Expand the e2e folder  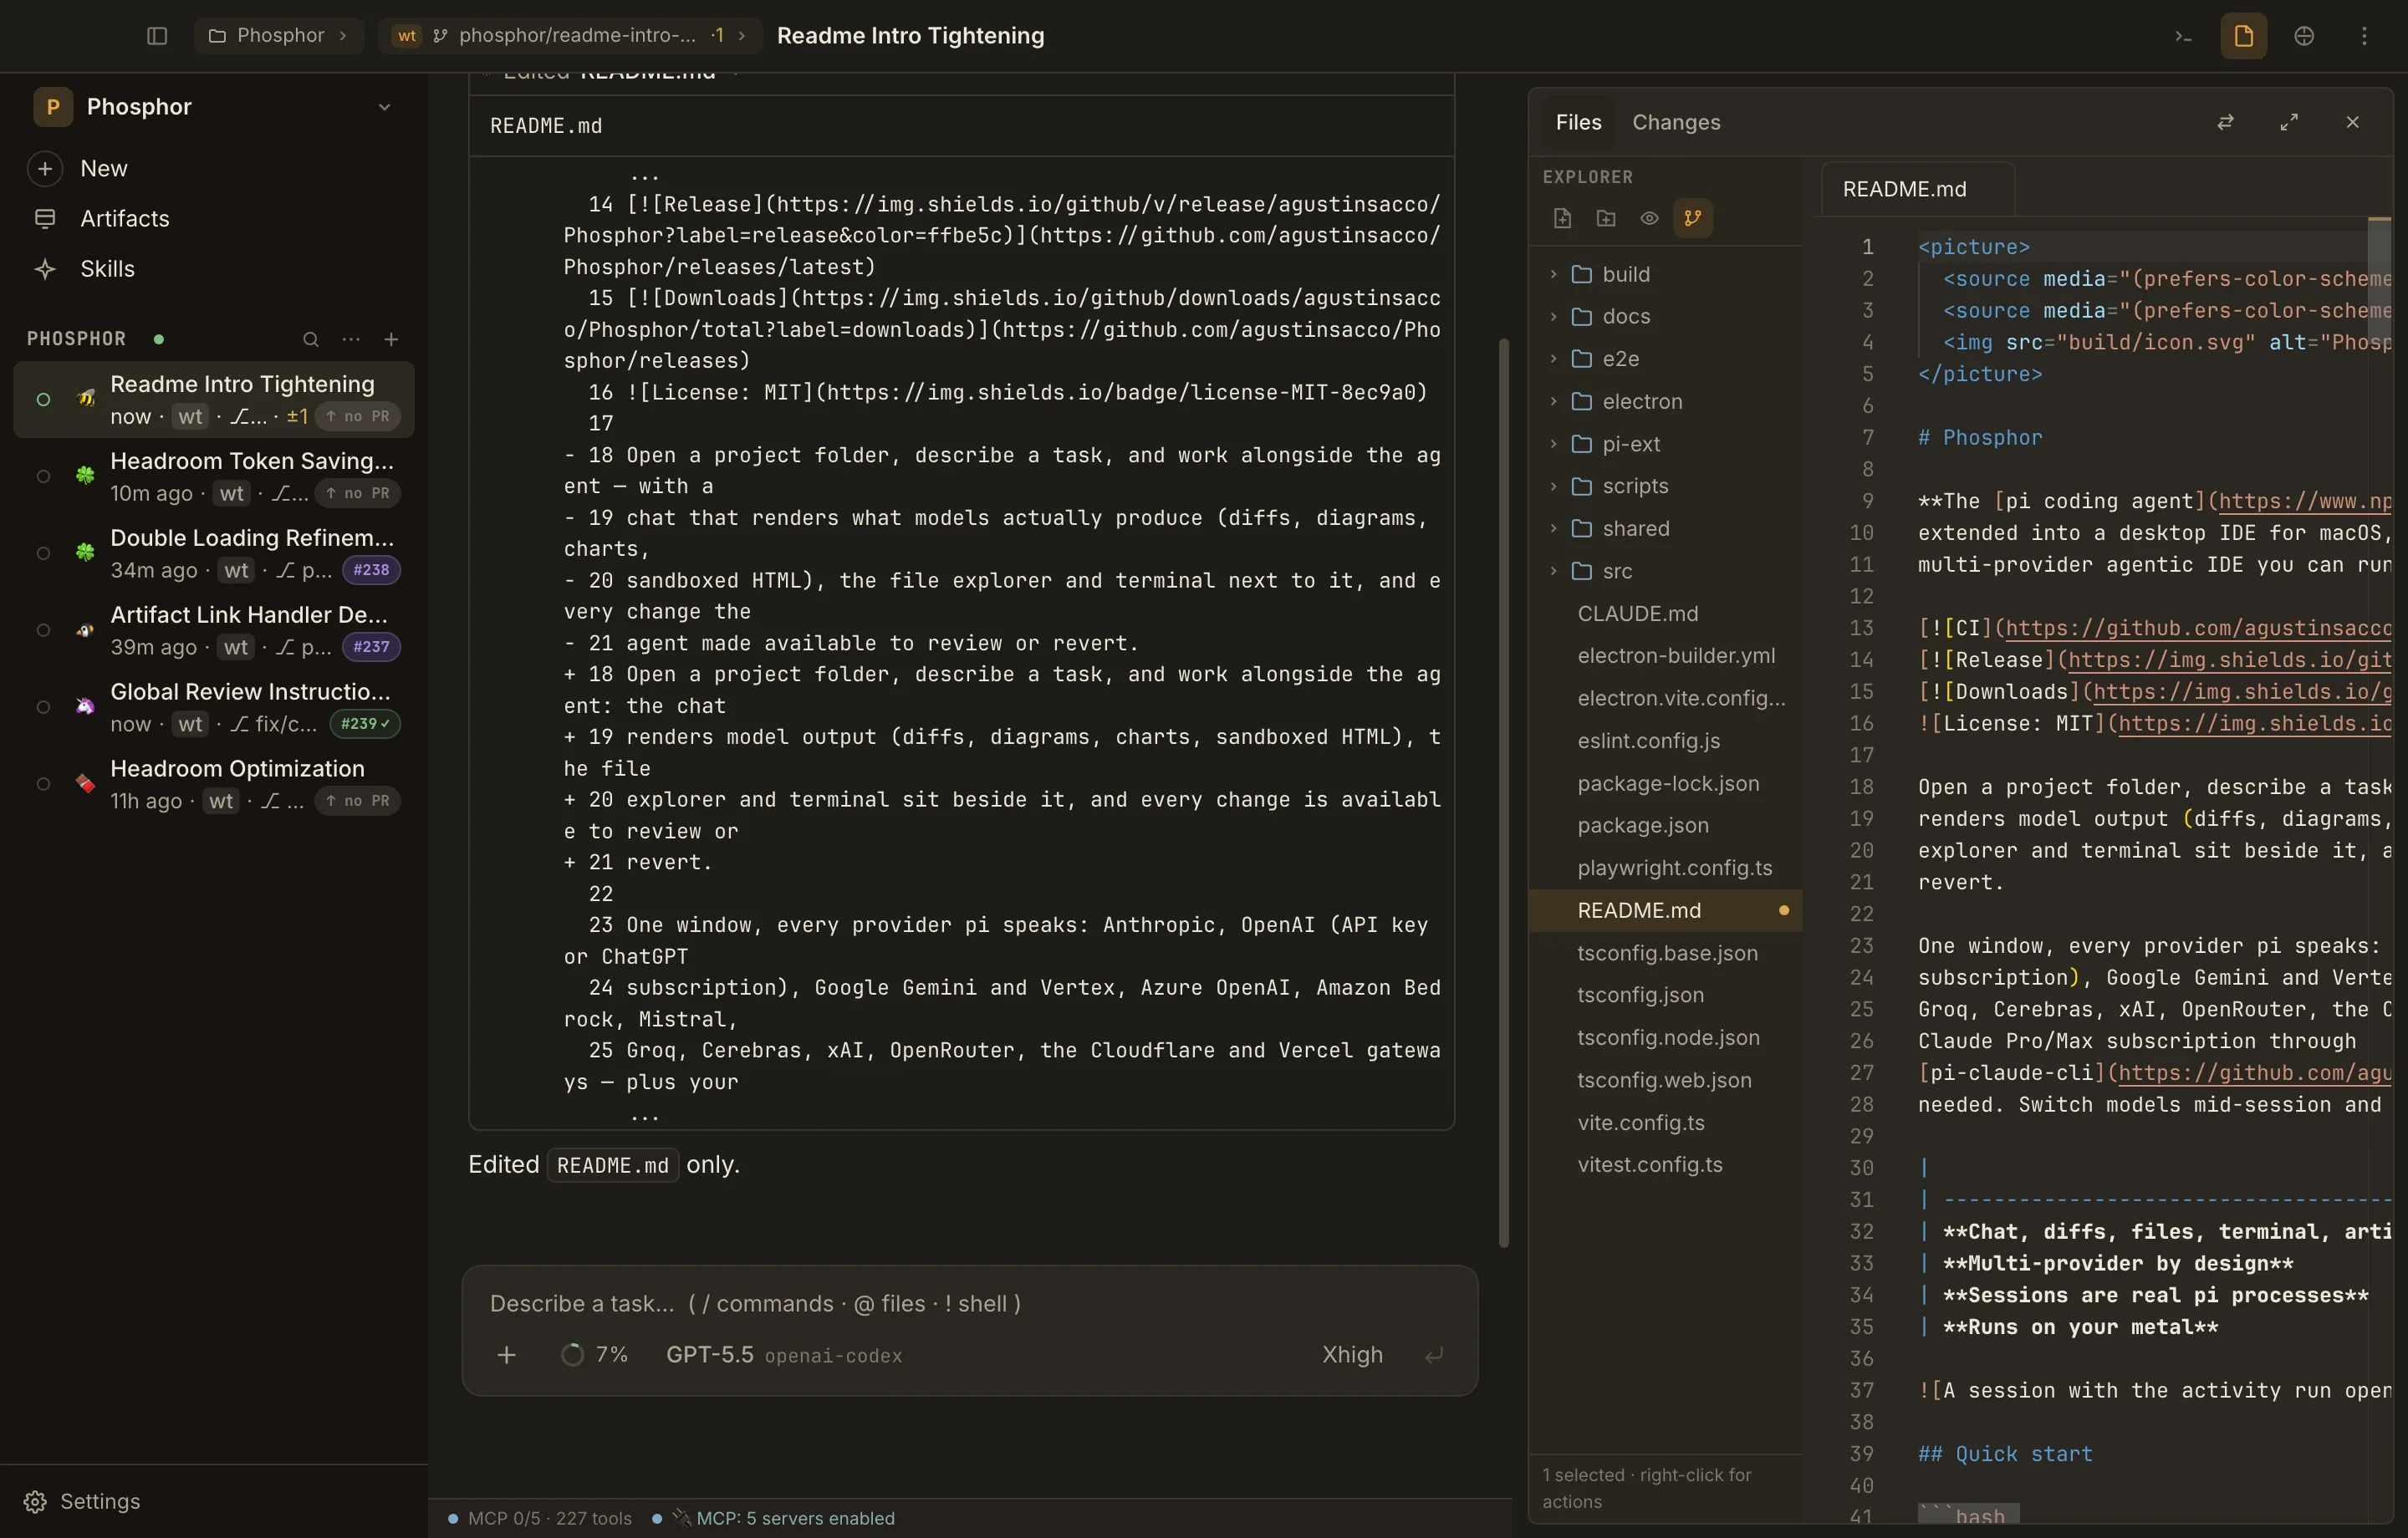coord(1665,358)
